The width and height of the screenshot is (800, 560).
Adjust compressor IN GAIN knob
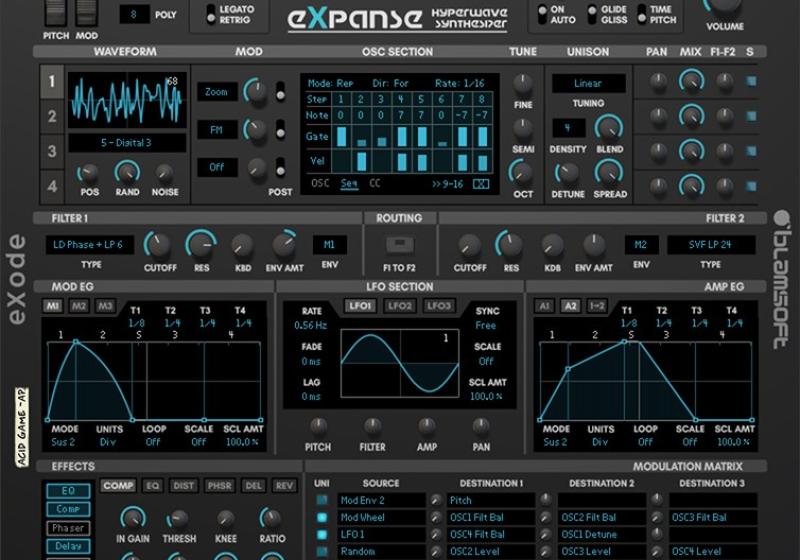(x=133, y=518)
